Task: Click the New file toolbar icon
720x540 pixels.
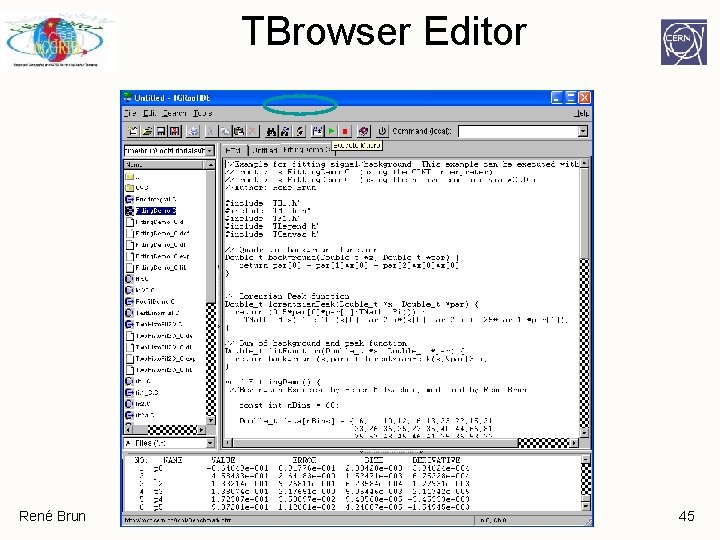Action: click(133, 131)
